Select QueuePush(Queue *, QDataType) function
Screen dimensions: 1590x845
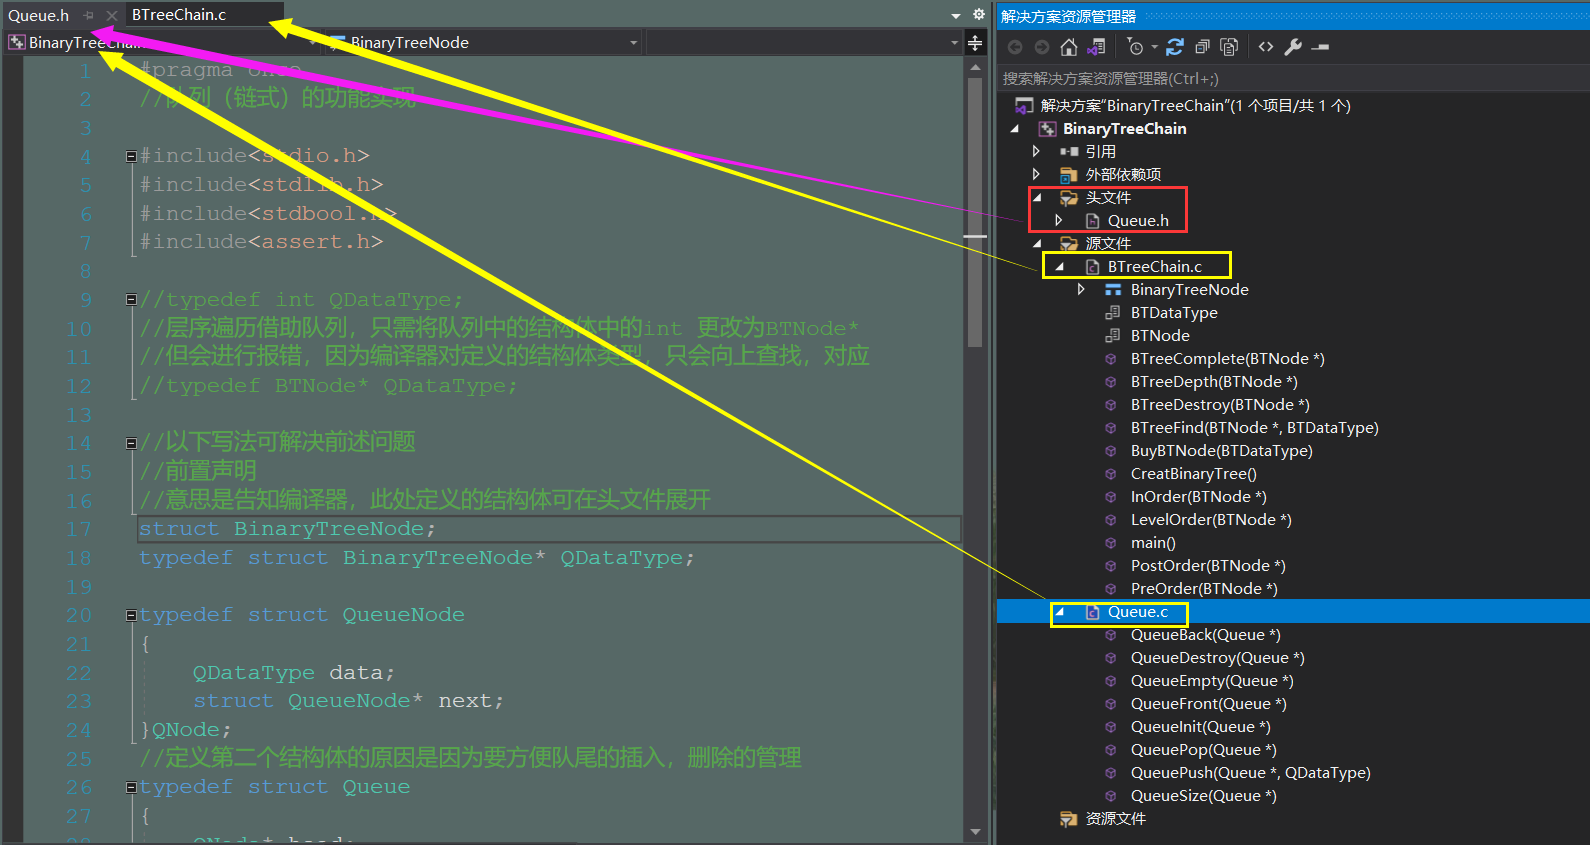point(1250,772)
